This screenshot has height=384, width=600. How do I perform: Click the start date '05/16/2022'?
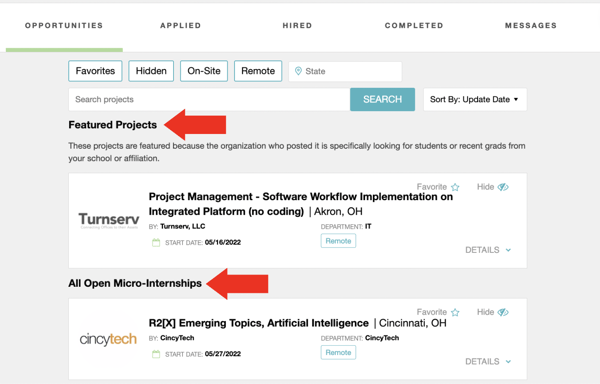click(223, 242)
